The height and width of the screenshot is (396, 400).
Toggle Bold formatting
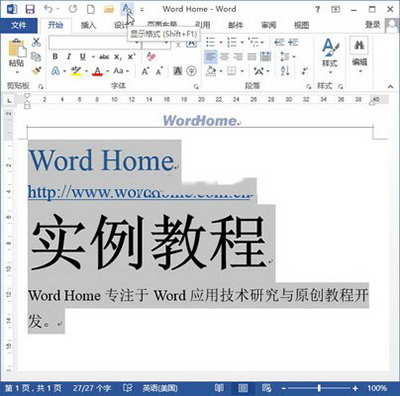click(55, 57)
